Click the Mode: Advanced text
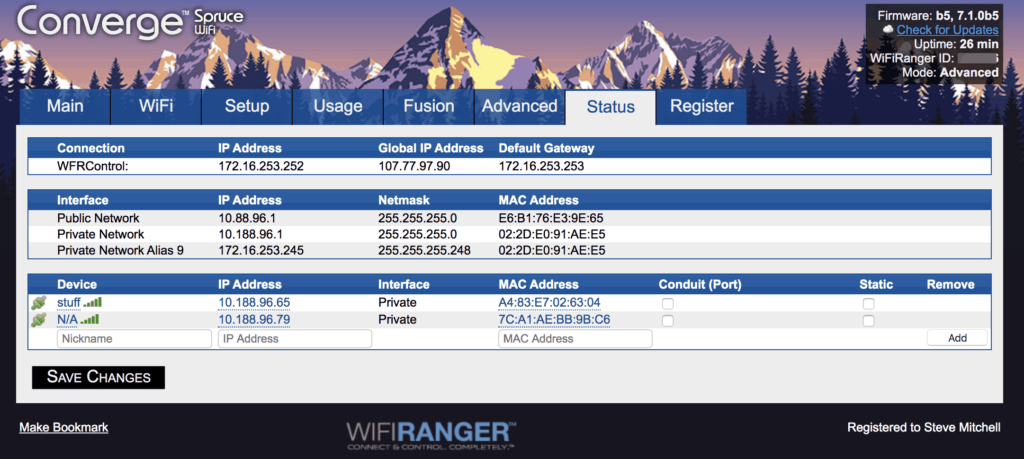1024x459 pixels. point(950,72)
